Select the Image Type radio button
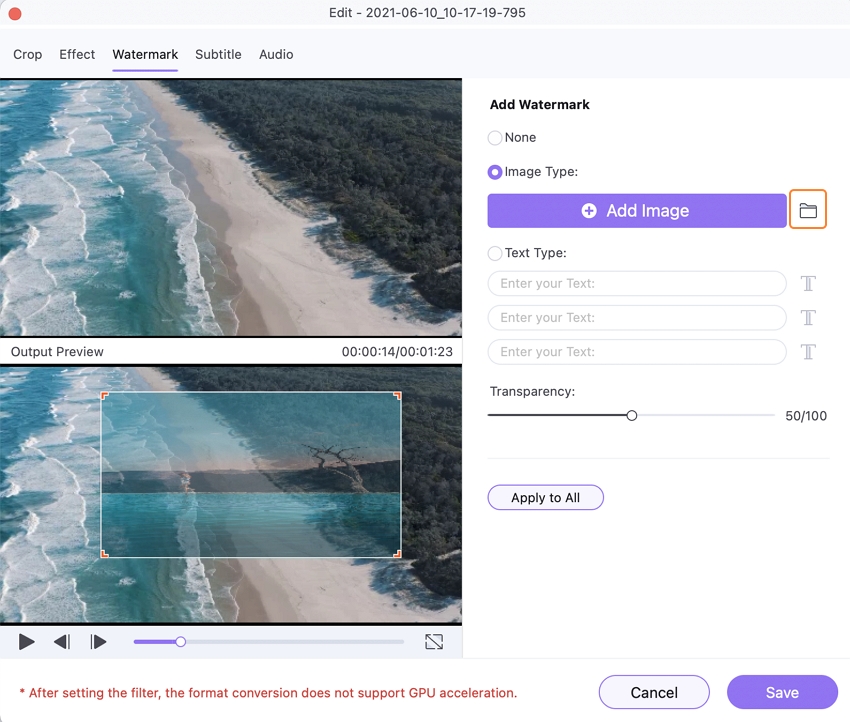Image resolution: width=850 pixels, height=722 pixels. [495, 172]
